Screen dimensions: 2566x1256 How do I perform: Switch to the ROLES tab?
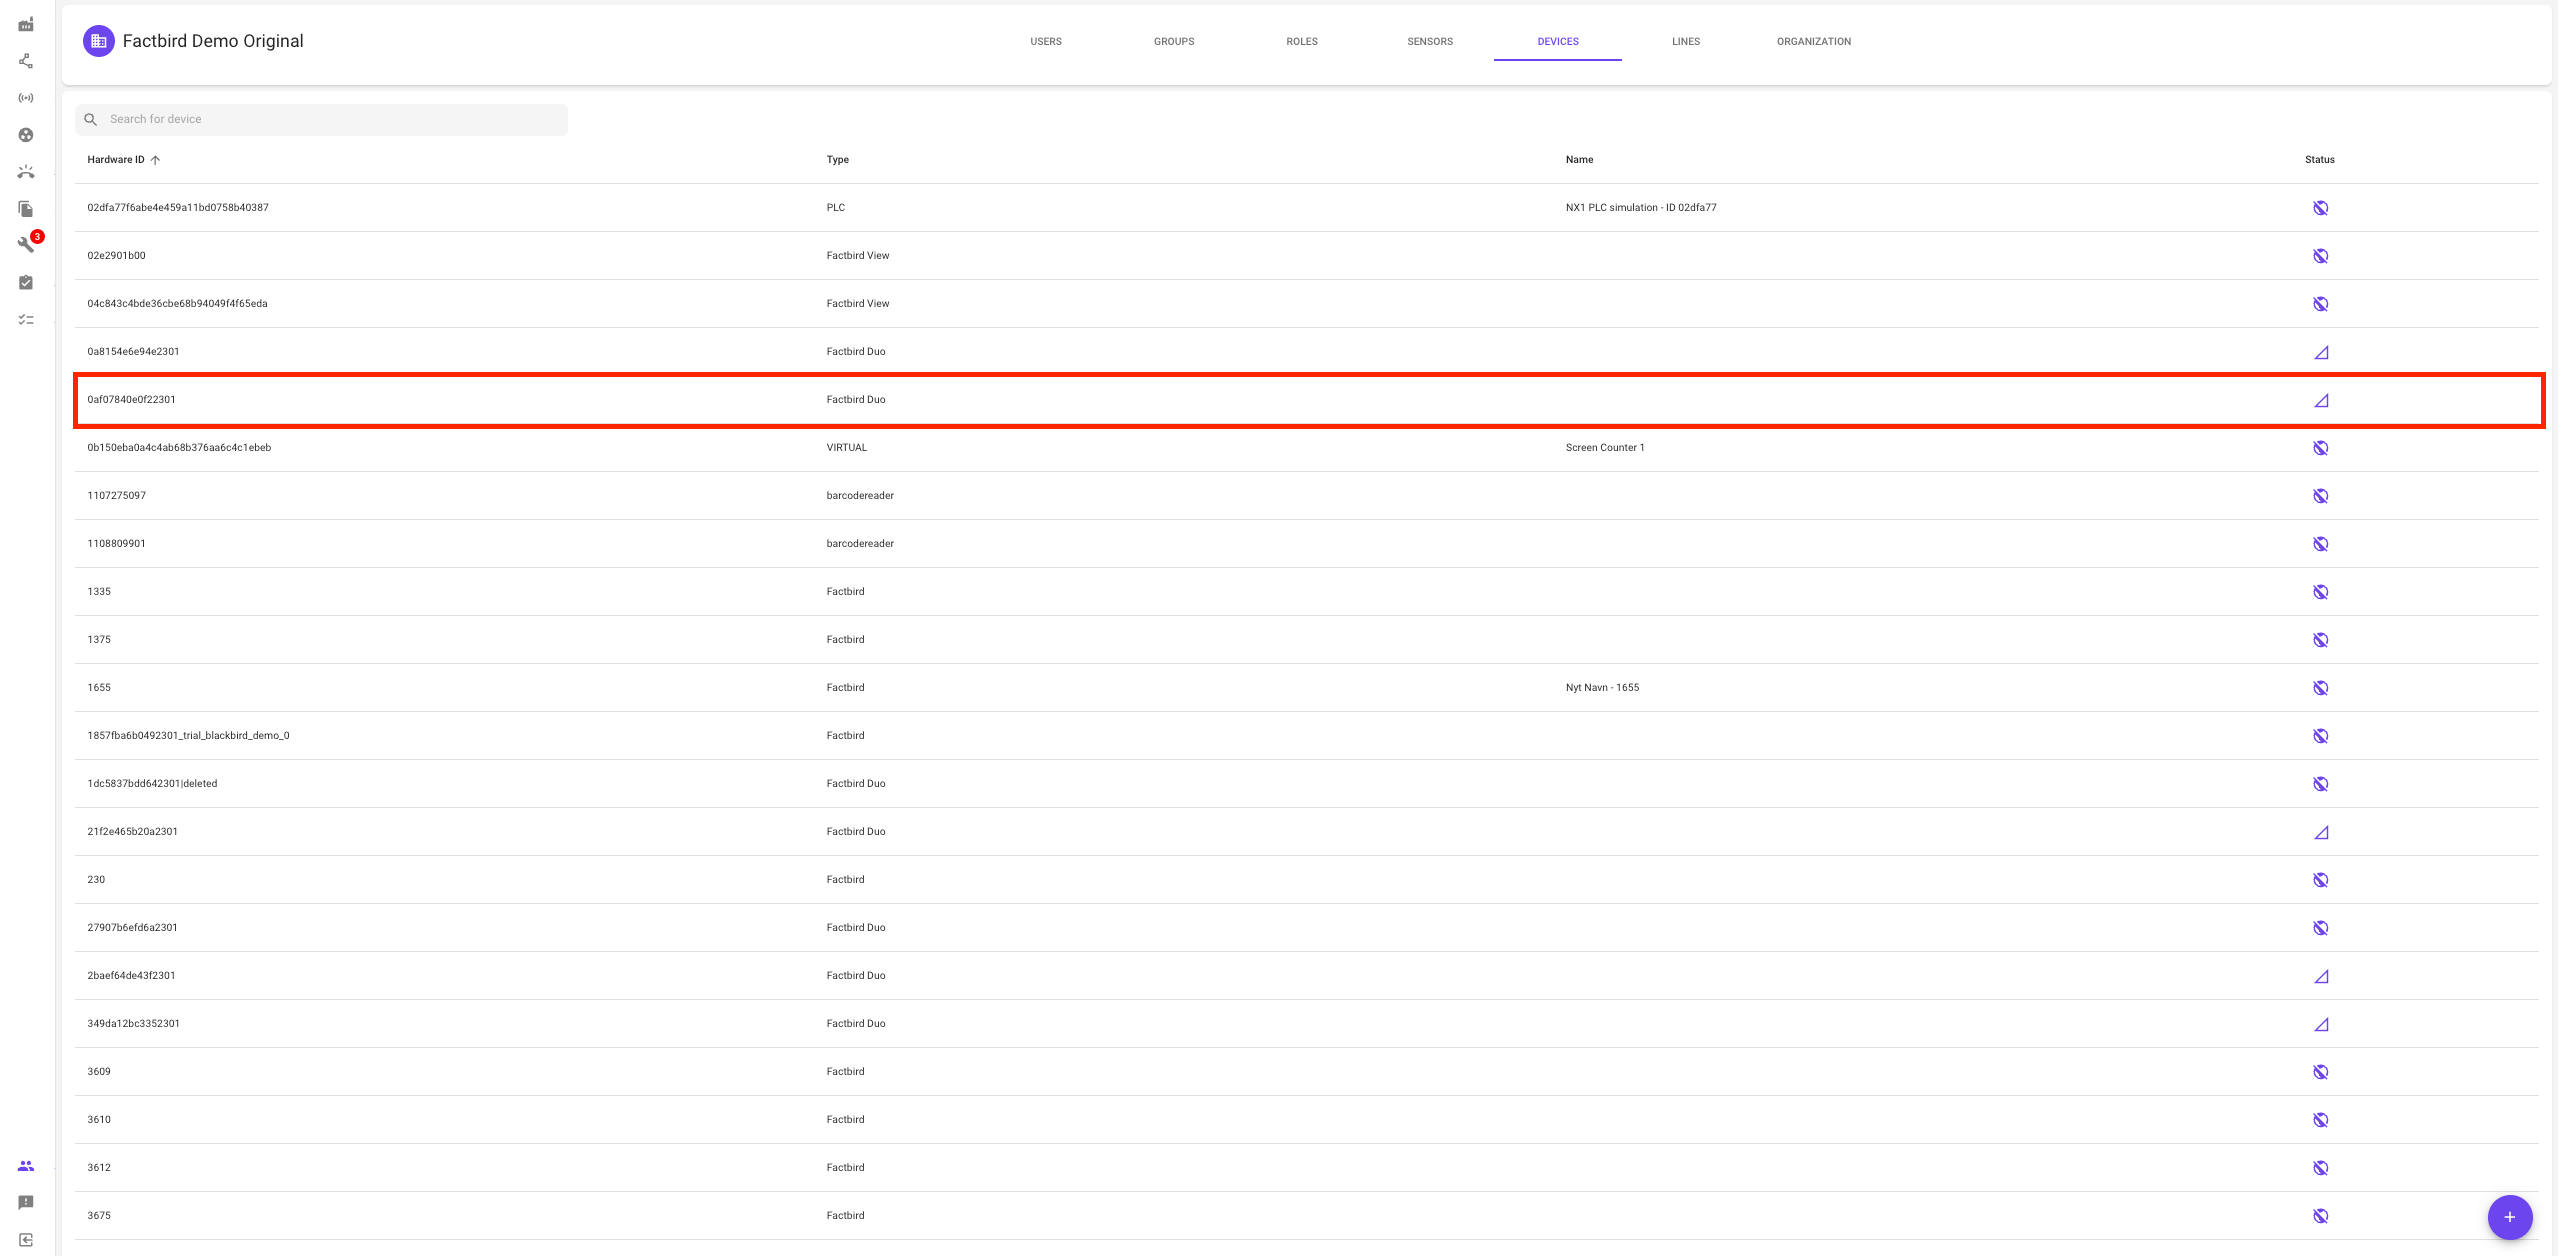[1302, 42]
